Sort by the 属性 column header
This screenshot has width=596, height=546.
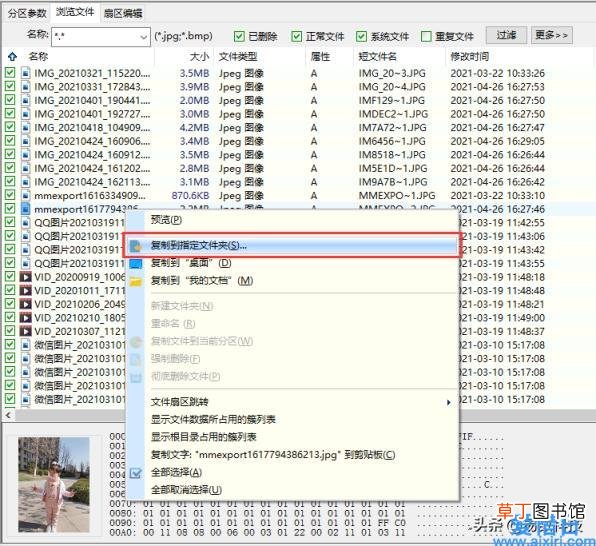[320, 57]
